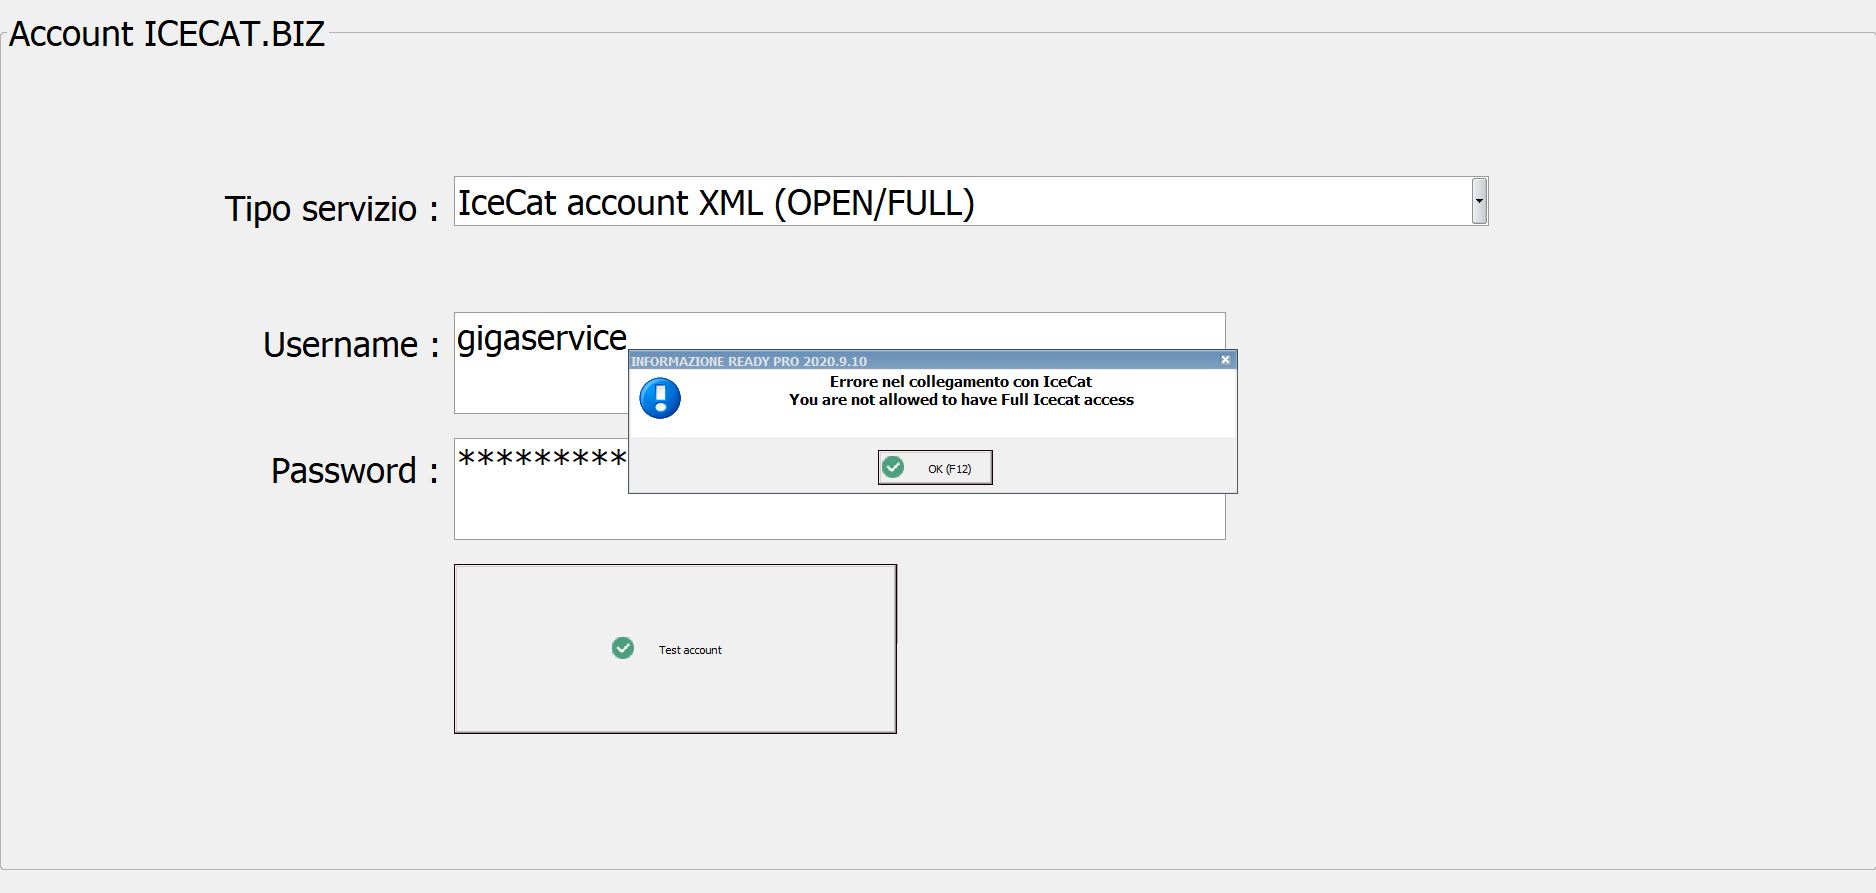Open the IceCat account XML (OPEN/FULL) combo box

point(971,201)
